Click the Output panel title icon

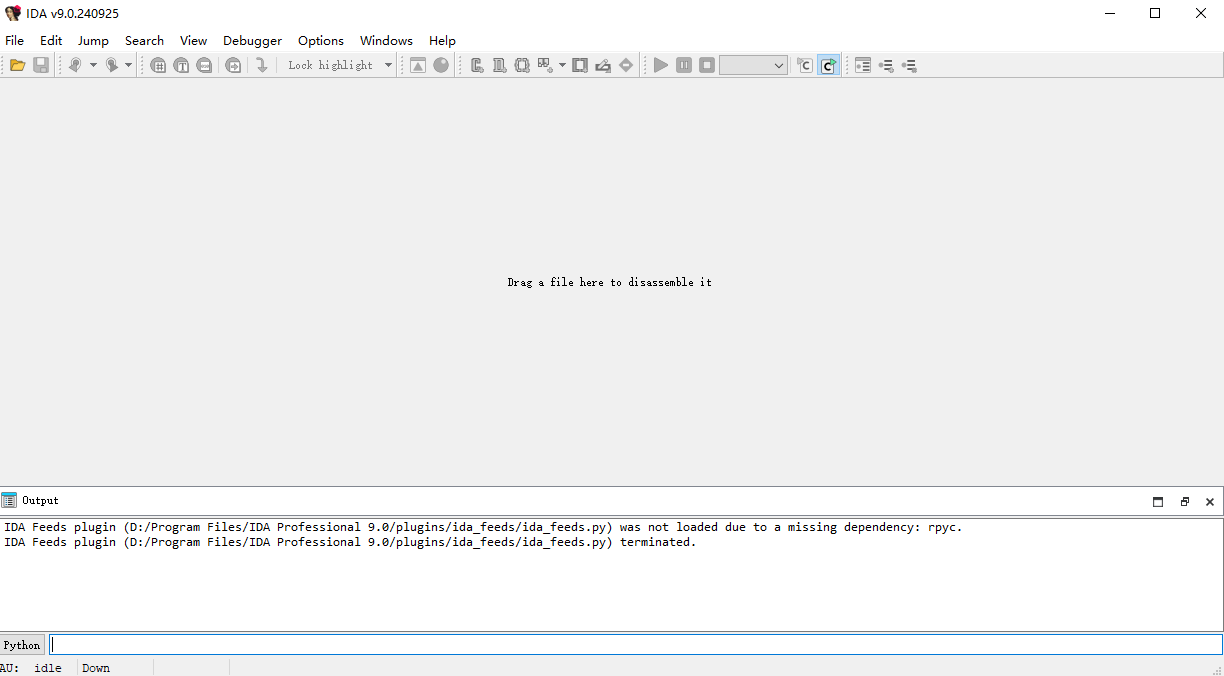[9, 500]
